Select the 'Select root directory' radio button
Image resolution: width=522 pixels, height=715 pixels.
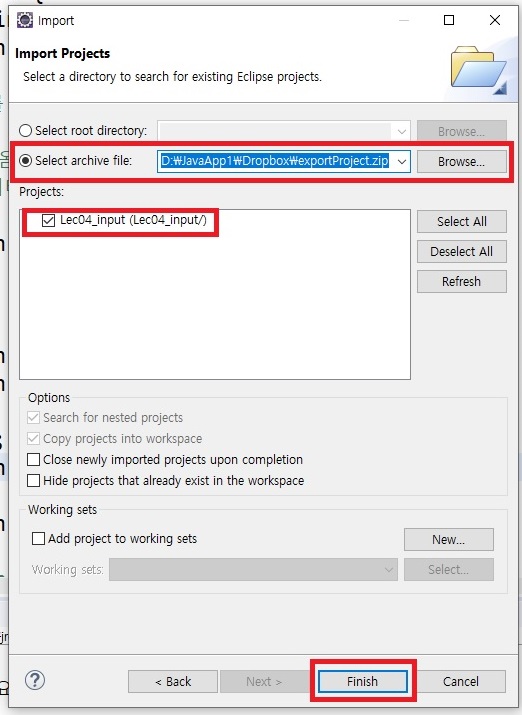(26, 131)
